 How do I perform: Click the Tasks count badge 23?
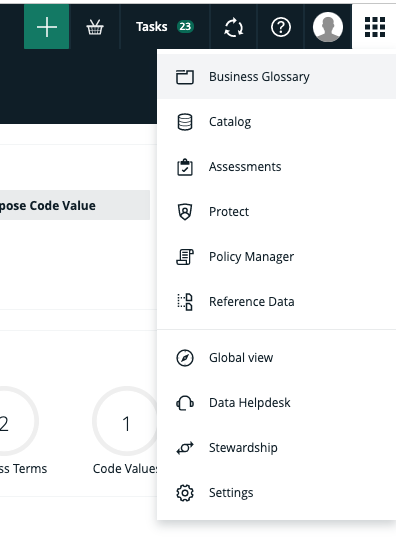tap(185, 26)
